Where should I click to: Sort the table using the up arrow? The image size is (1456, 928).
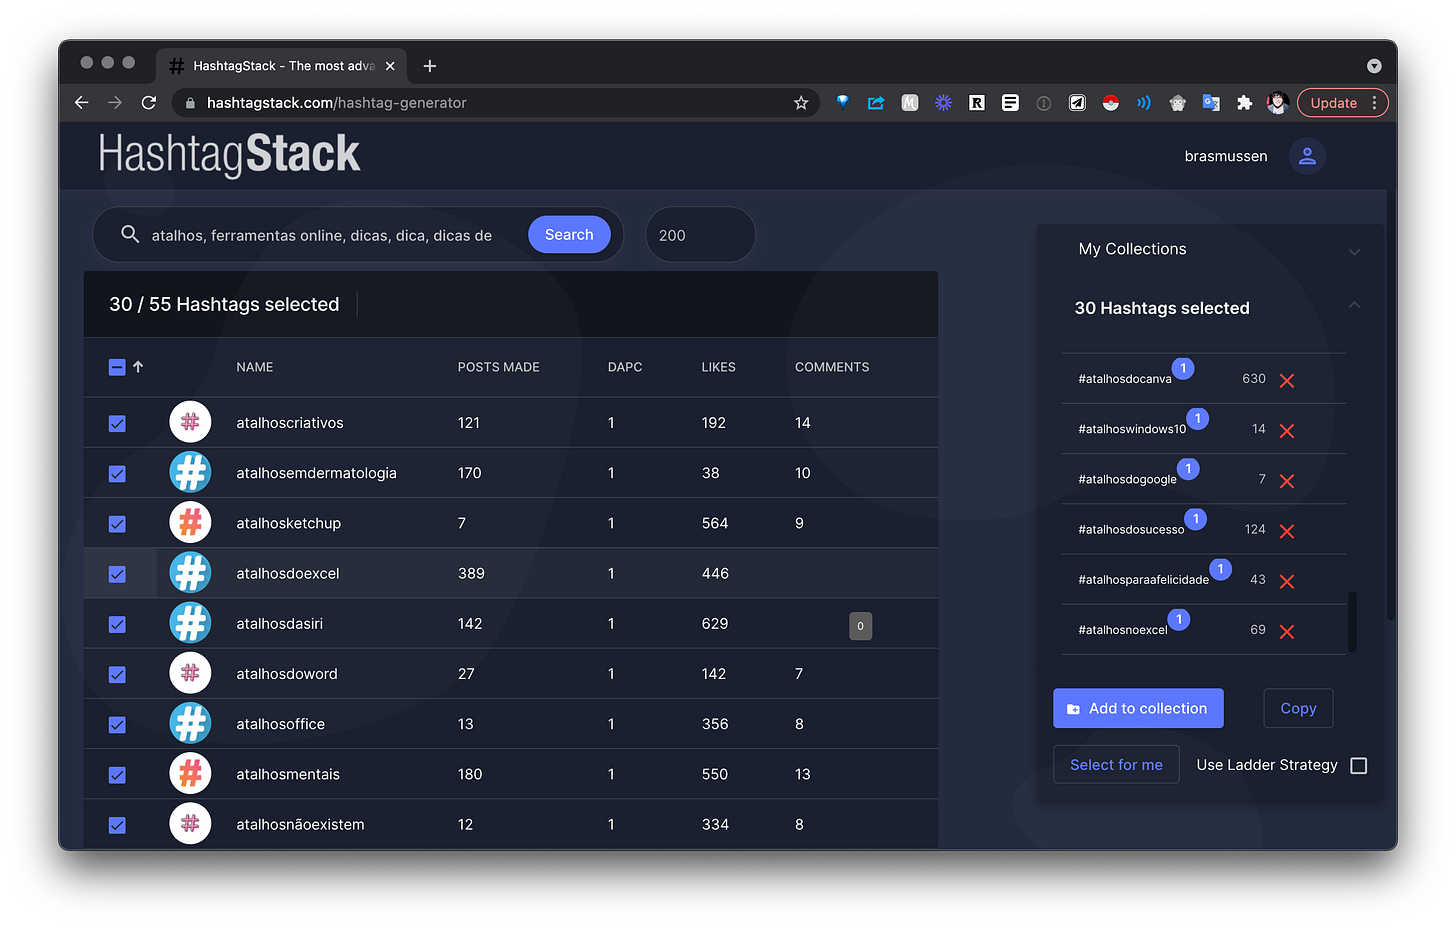tap(138, 367)
